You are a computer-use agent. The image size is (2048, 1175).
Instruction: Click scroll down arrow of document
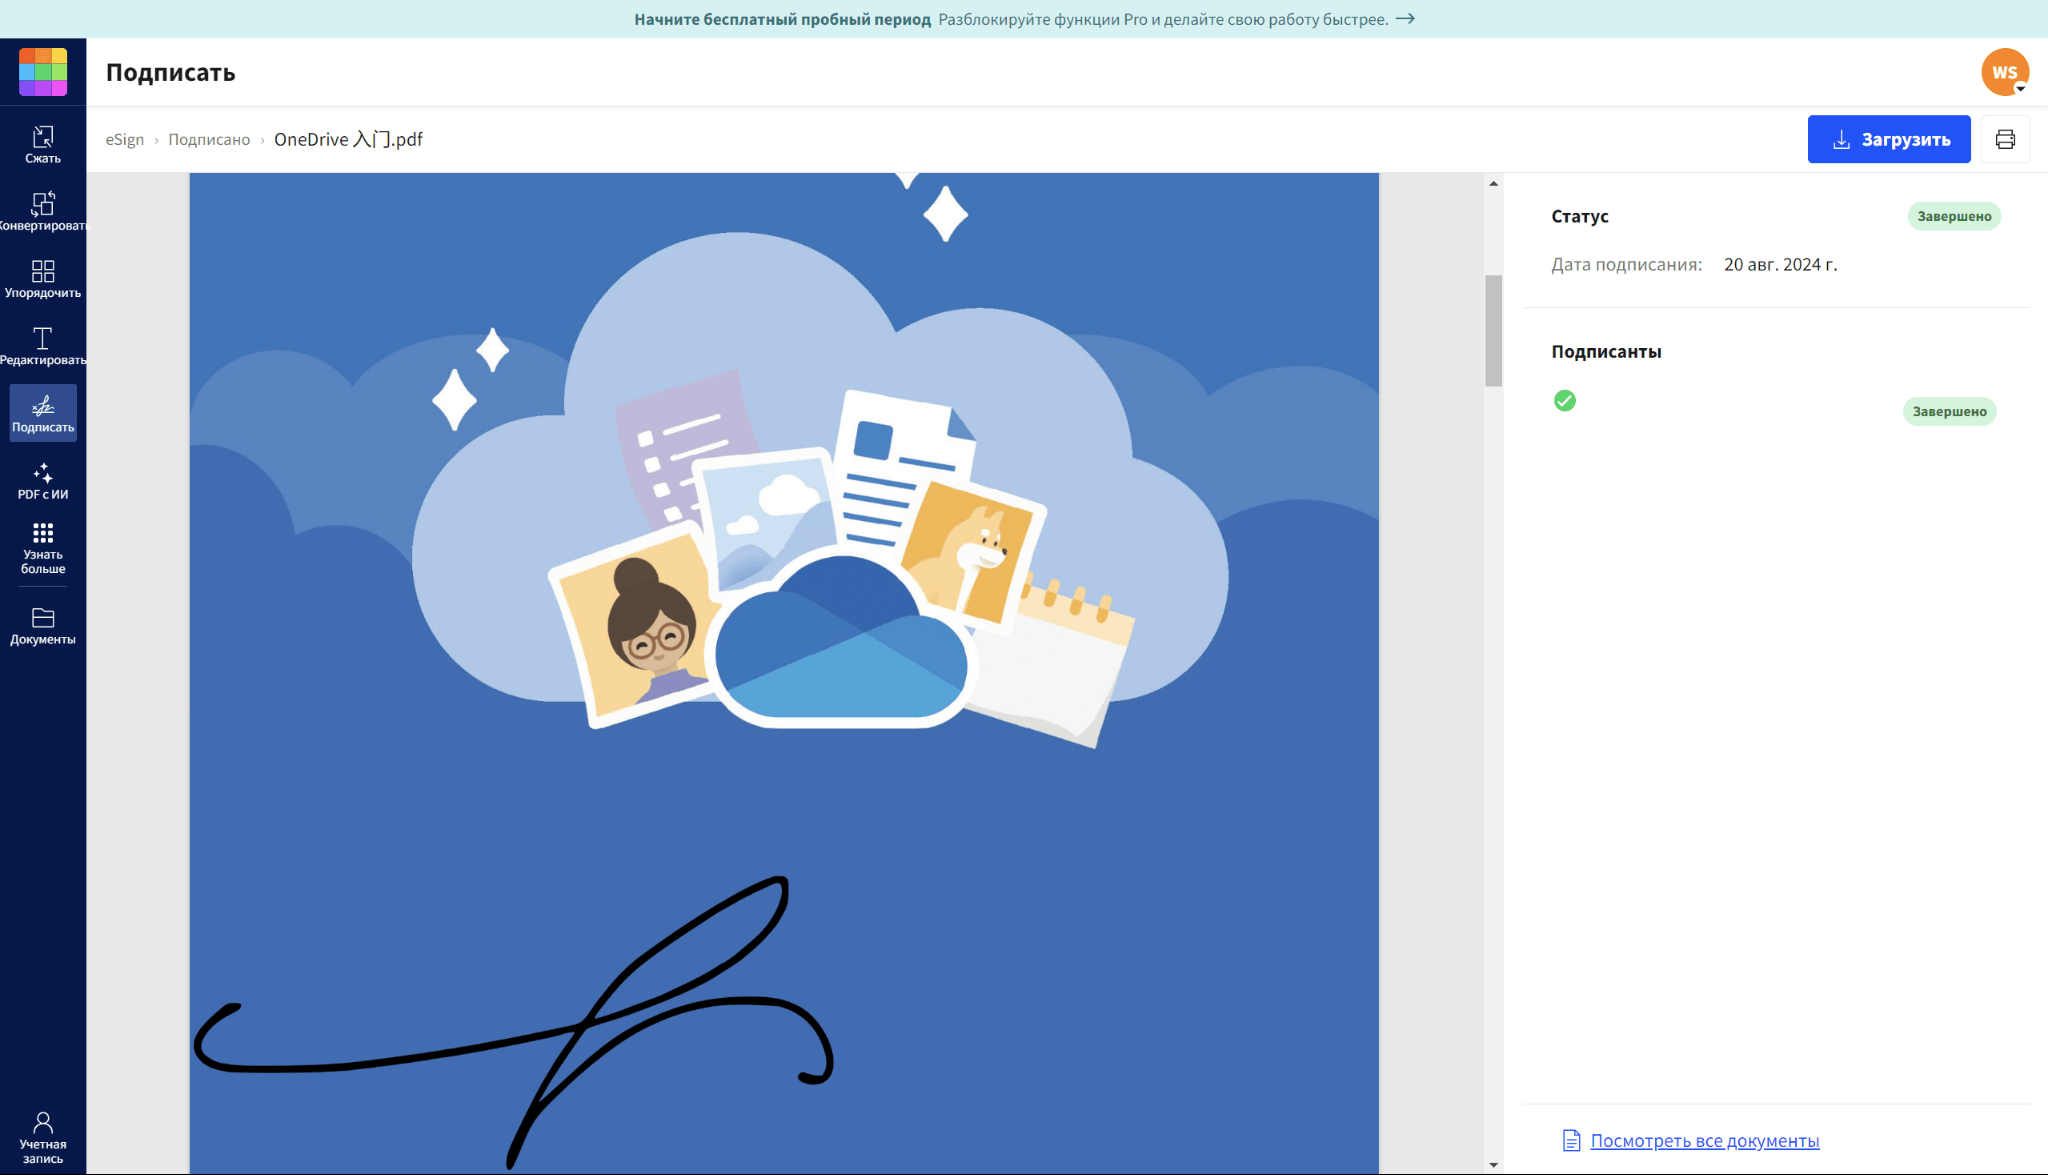pos(1493,1165)
